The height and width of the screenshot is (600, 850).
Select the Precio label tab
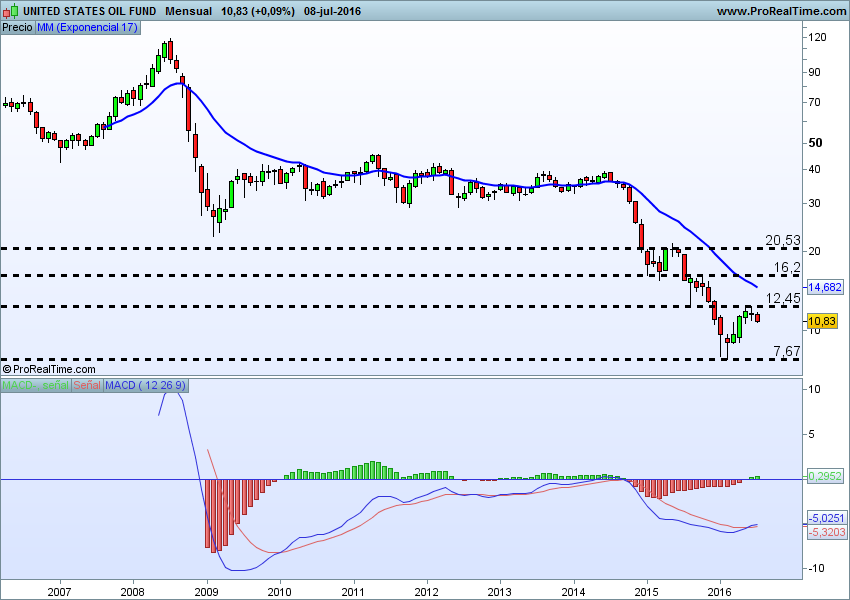click(x=17, y=27)
